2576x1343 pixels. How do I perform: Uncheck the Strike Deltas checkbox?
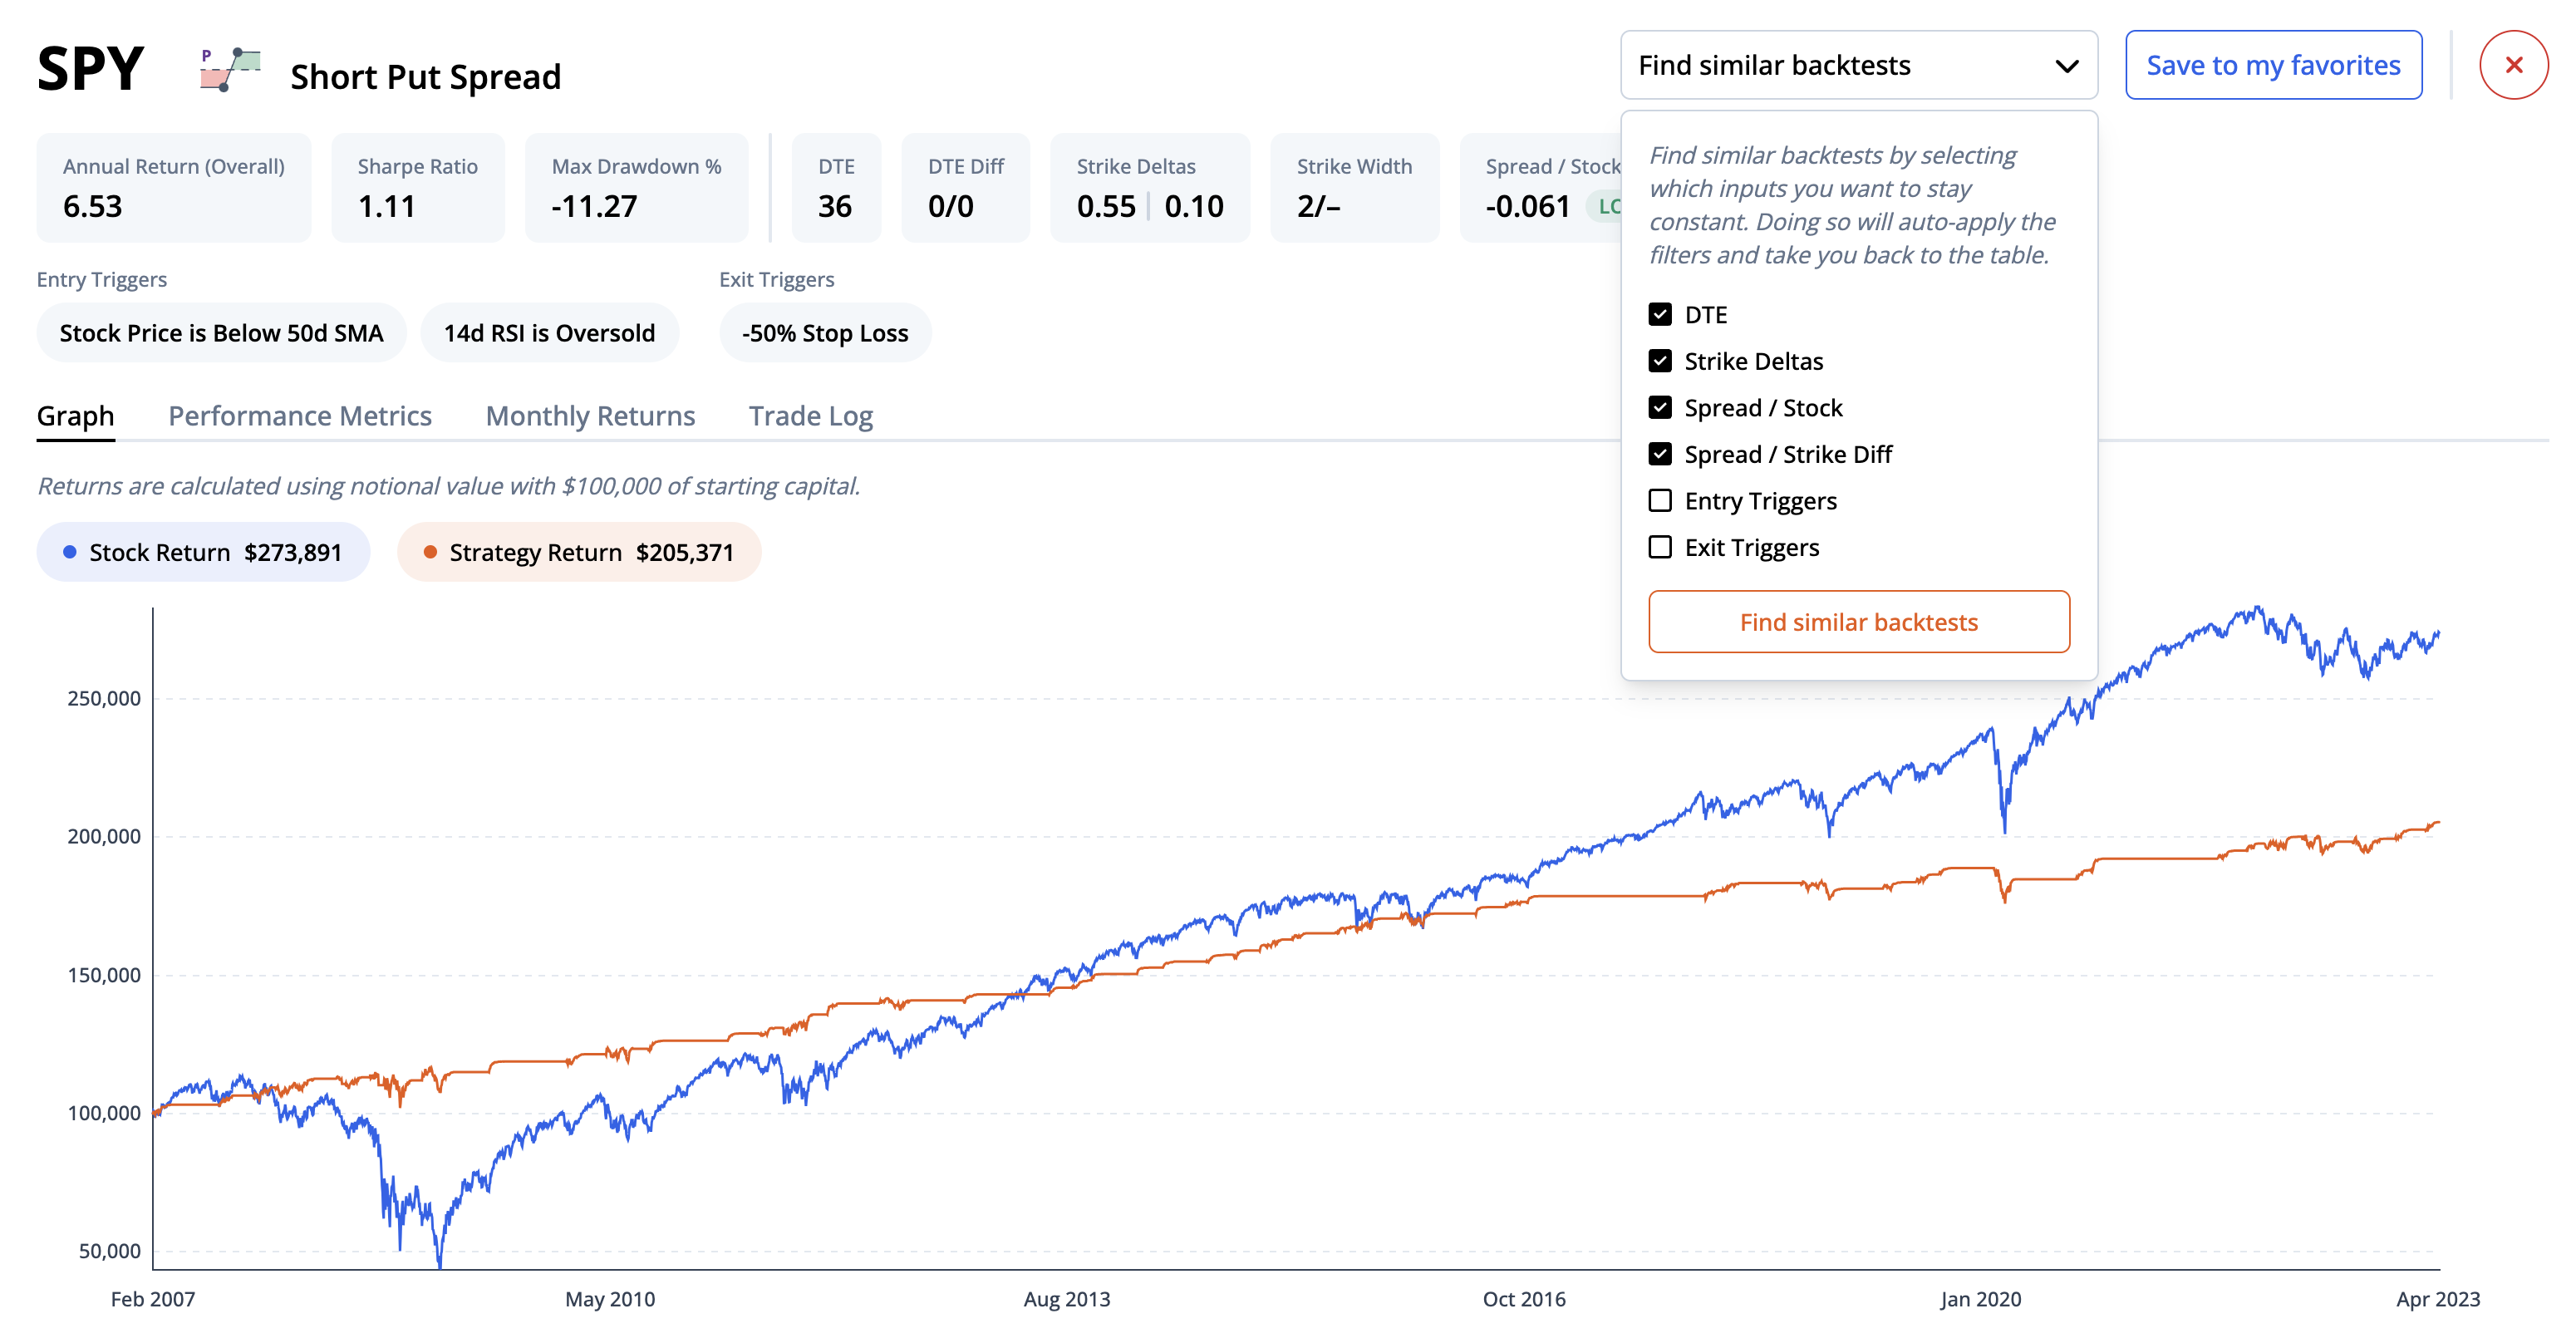[x=1660, y=361]
